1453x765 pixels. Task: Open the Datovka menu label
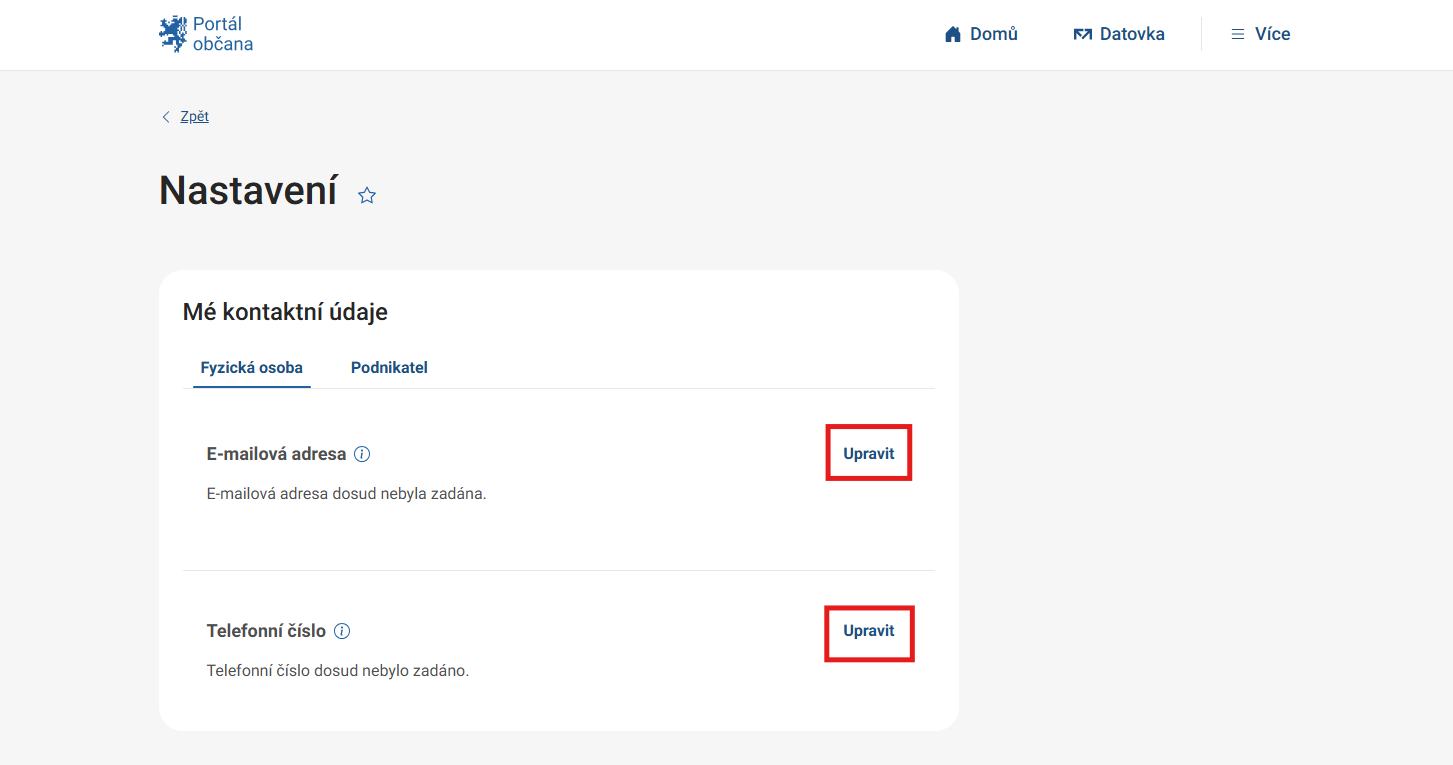point(1132,34)
